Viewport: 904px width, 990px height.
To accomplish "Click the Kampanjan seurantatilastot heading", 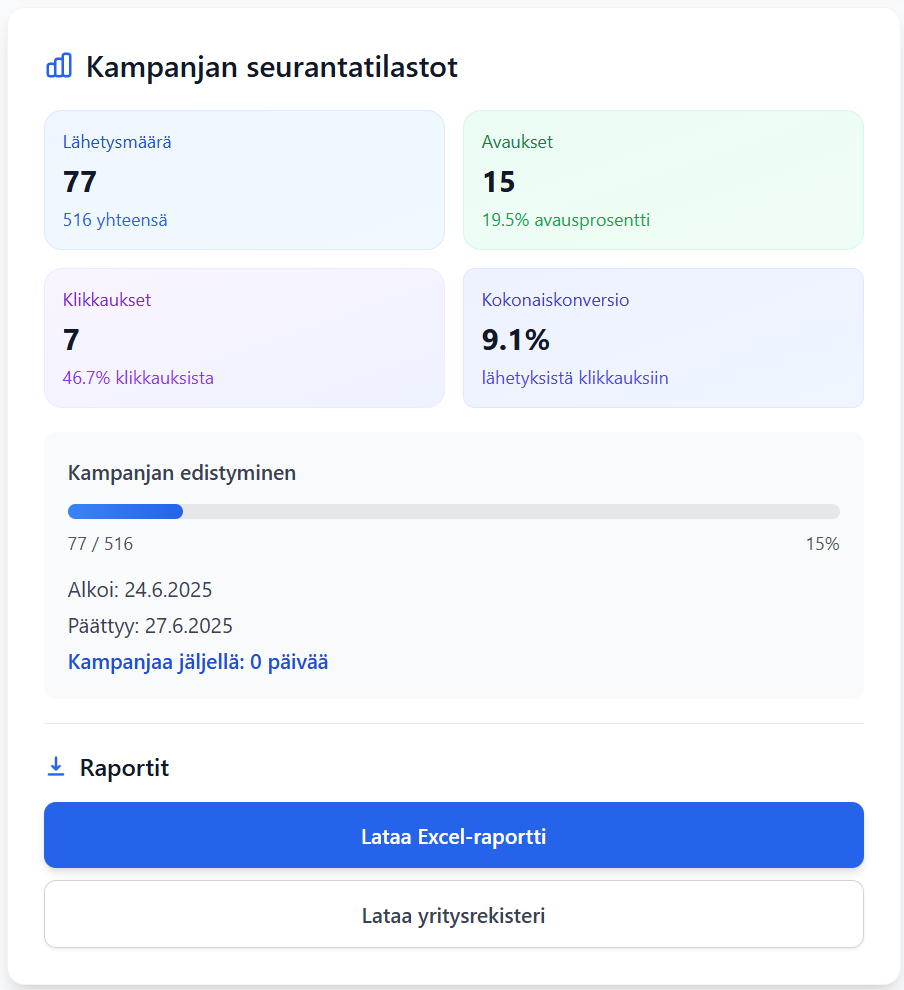I will click(271, 67).
